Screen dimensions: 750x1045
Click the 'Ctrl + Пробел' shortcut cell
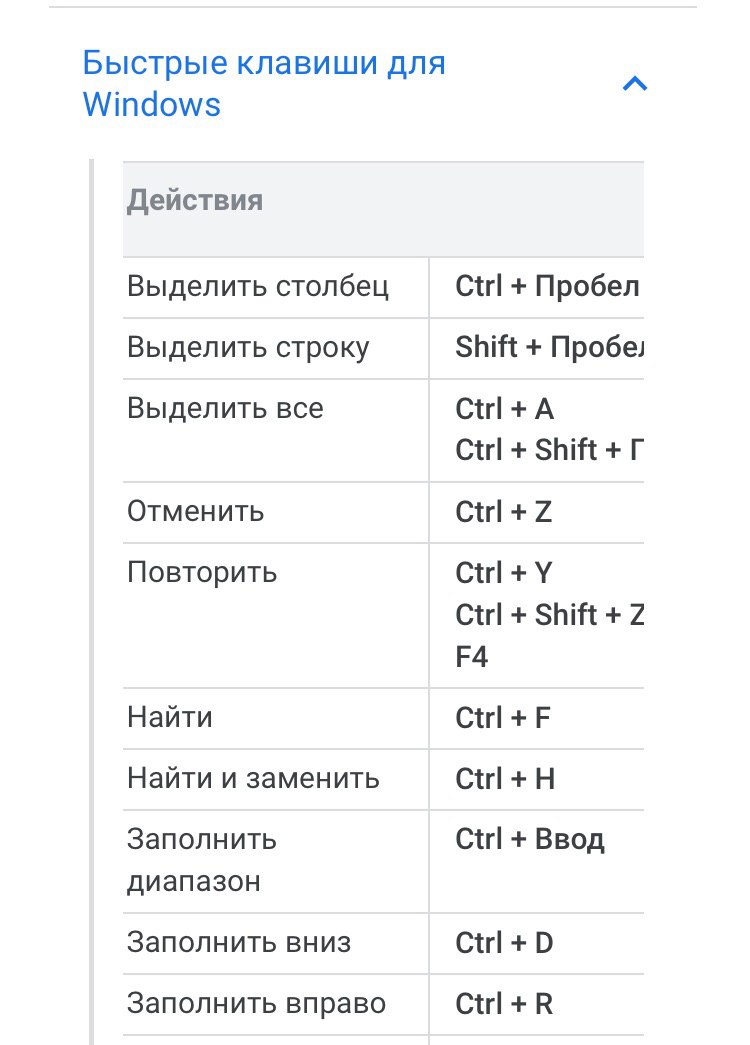(546, 287)
